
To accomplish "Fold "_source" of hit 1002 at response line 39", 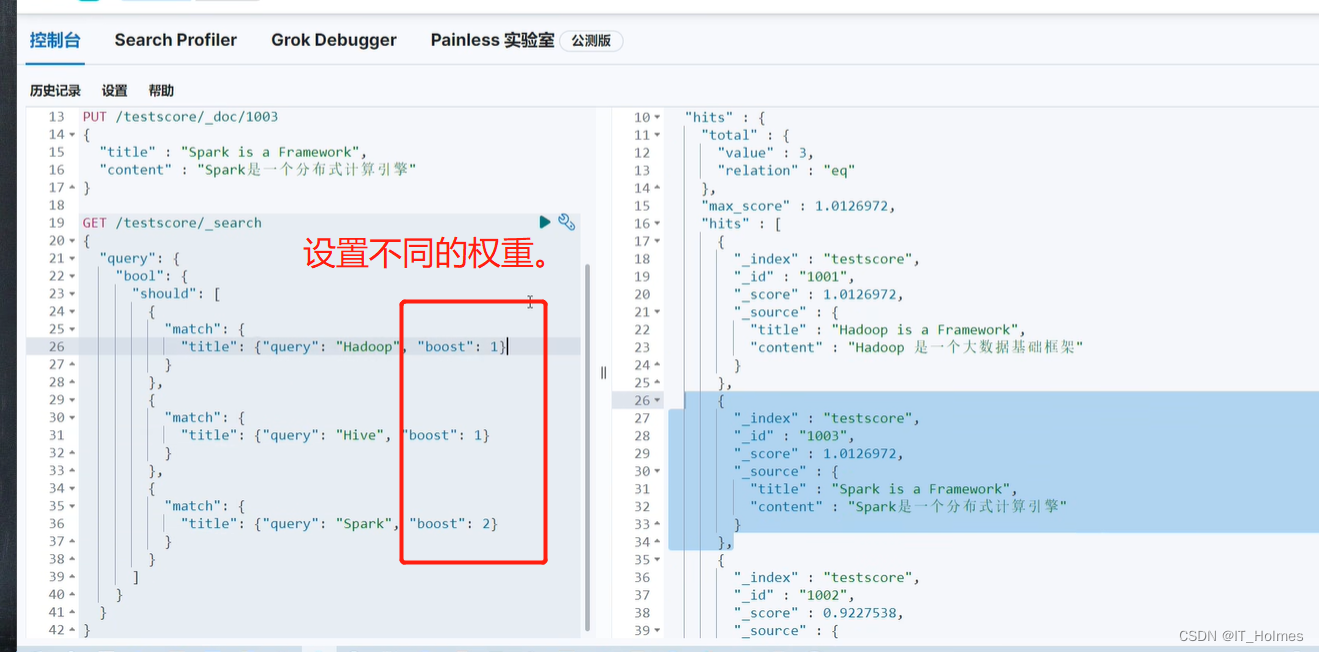I will tap(657, 630).
